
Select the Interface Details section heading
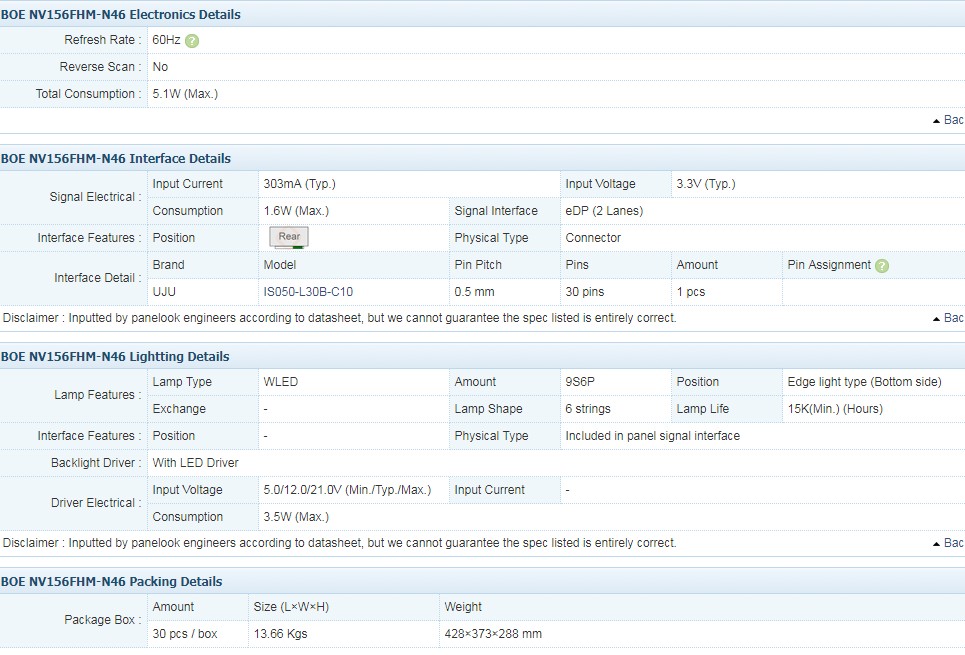116,159
